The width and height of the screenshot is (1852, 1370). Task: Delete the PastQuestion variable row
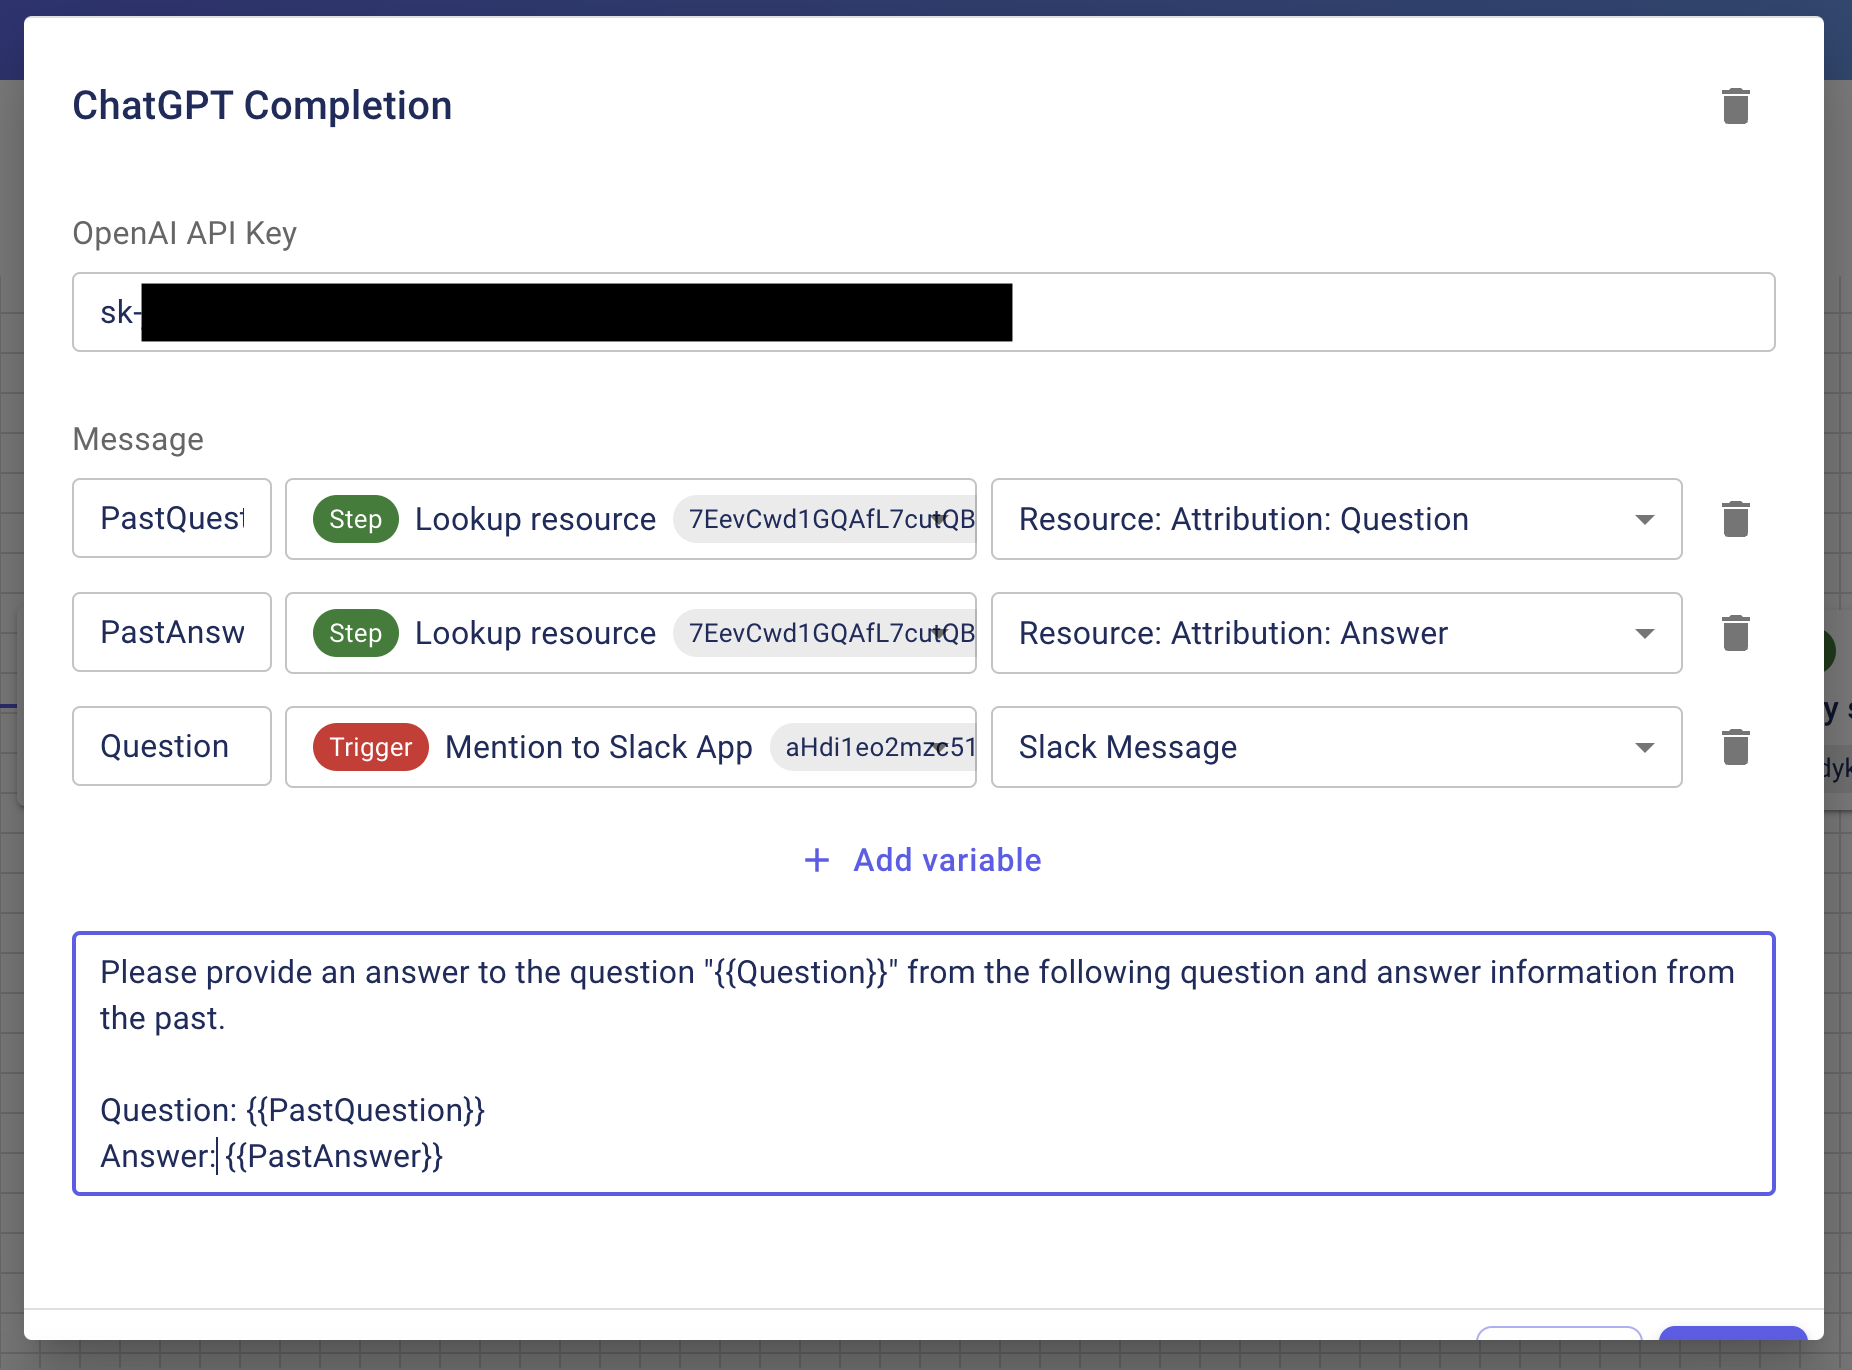point(1736,519)
